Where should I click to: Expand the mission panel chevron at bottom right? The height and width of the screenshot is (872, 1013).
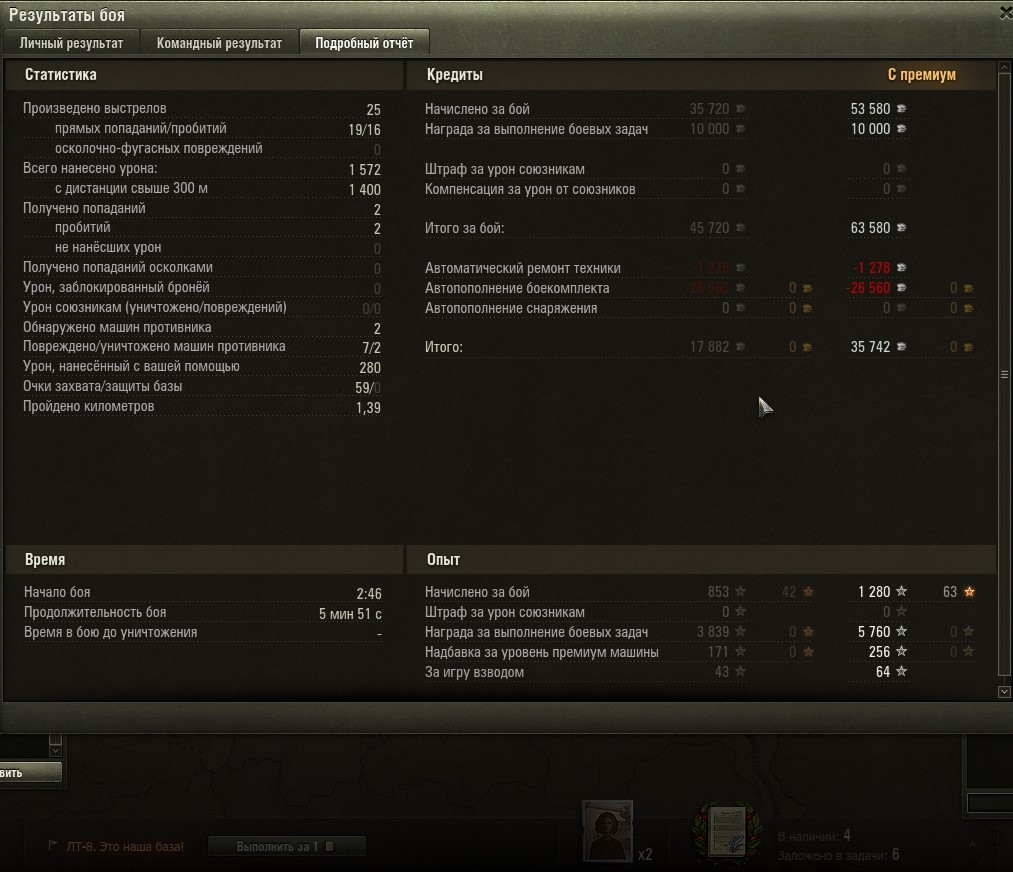(972, 844)
